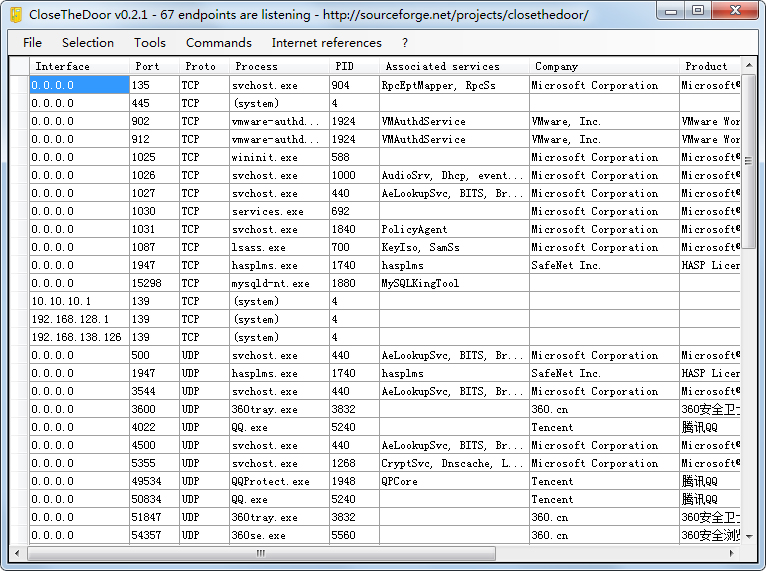
Task: Click the horizontal scrollbar thumb
Action: 261,553
